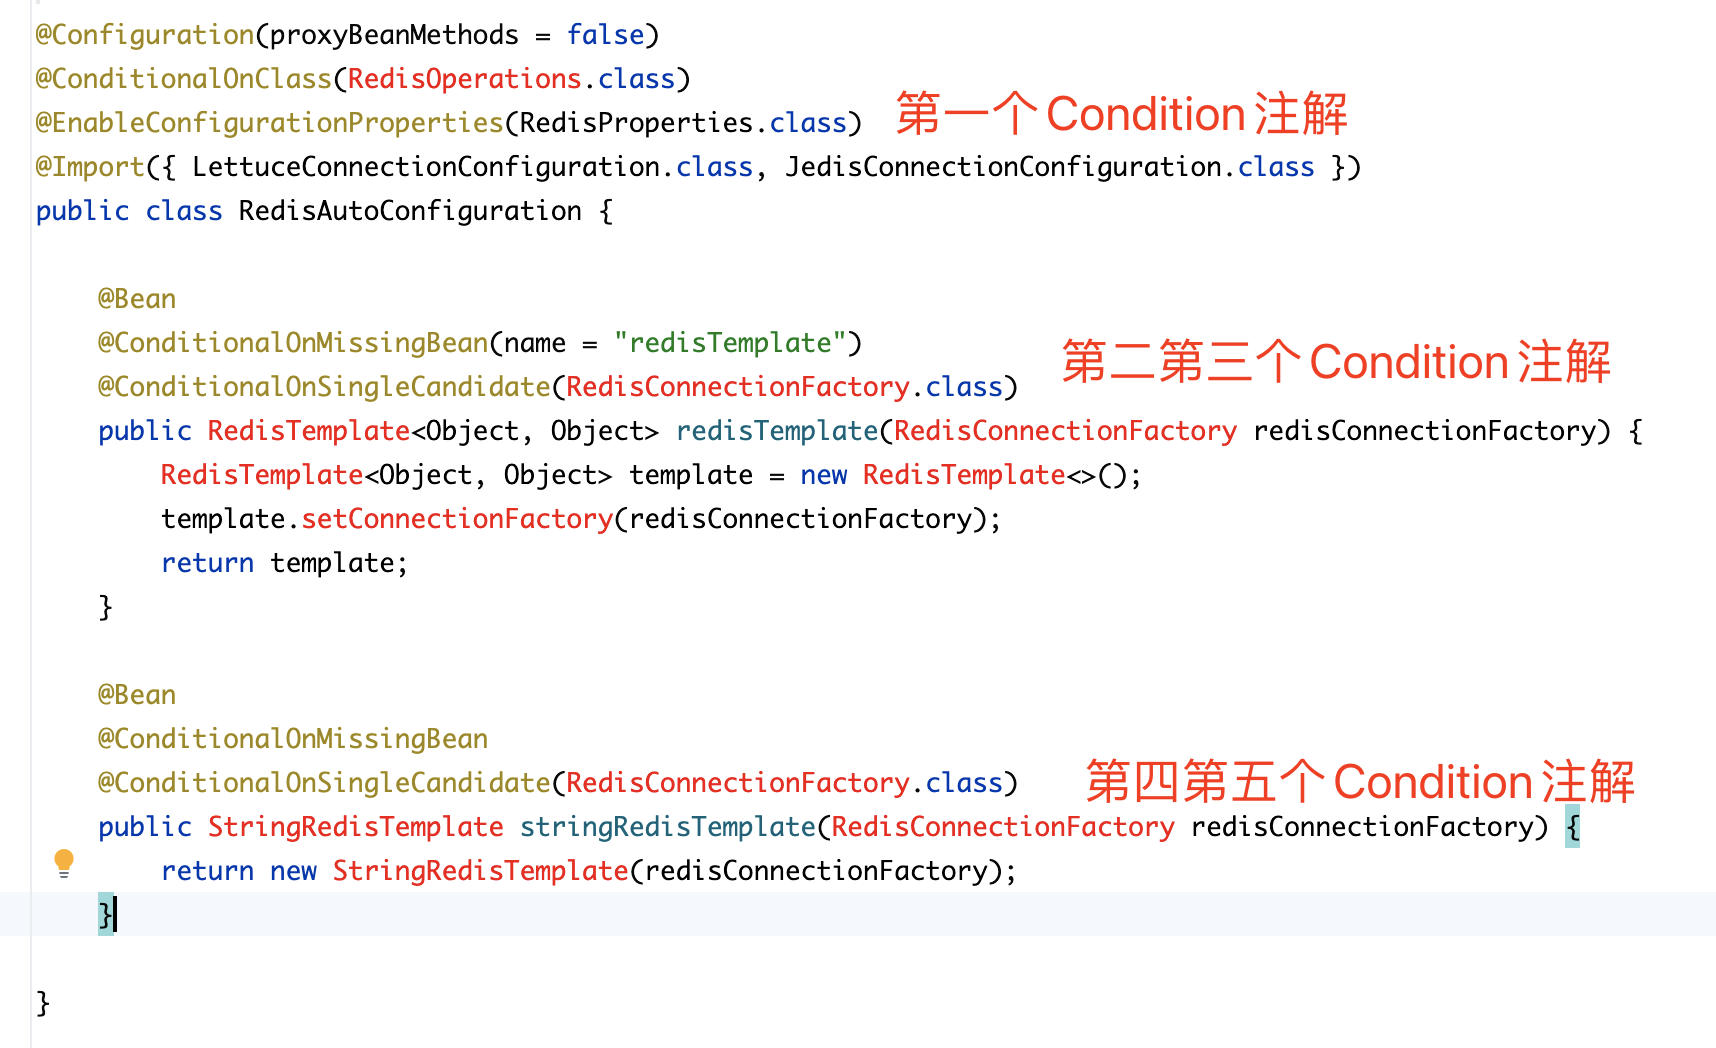Image resolution: width=1716 pixels, height=1048 pixels.
Task: Click the redisTemplate method name
Action: [777, 430]
